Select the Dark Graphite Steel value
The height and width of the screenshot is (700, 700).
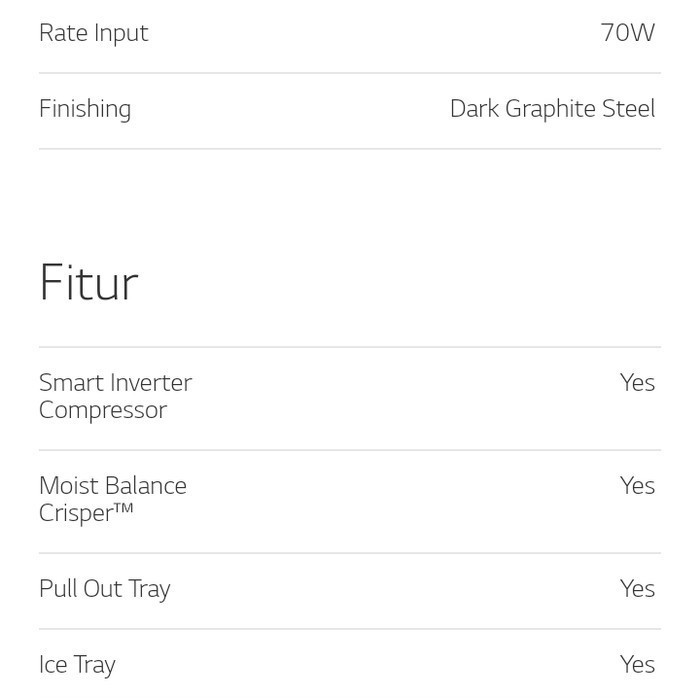point(552,109)
